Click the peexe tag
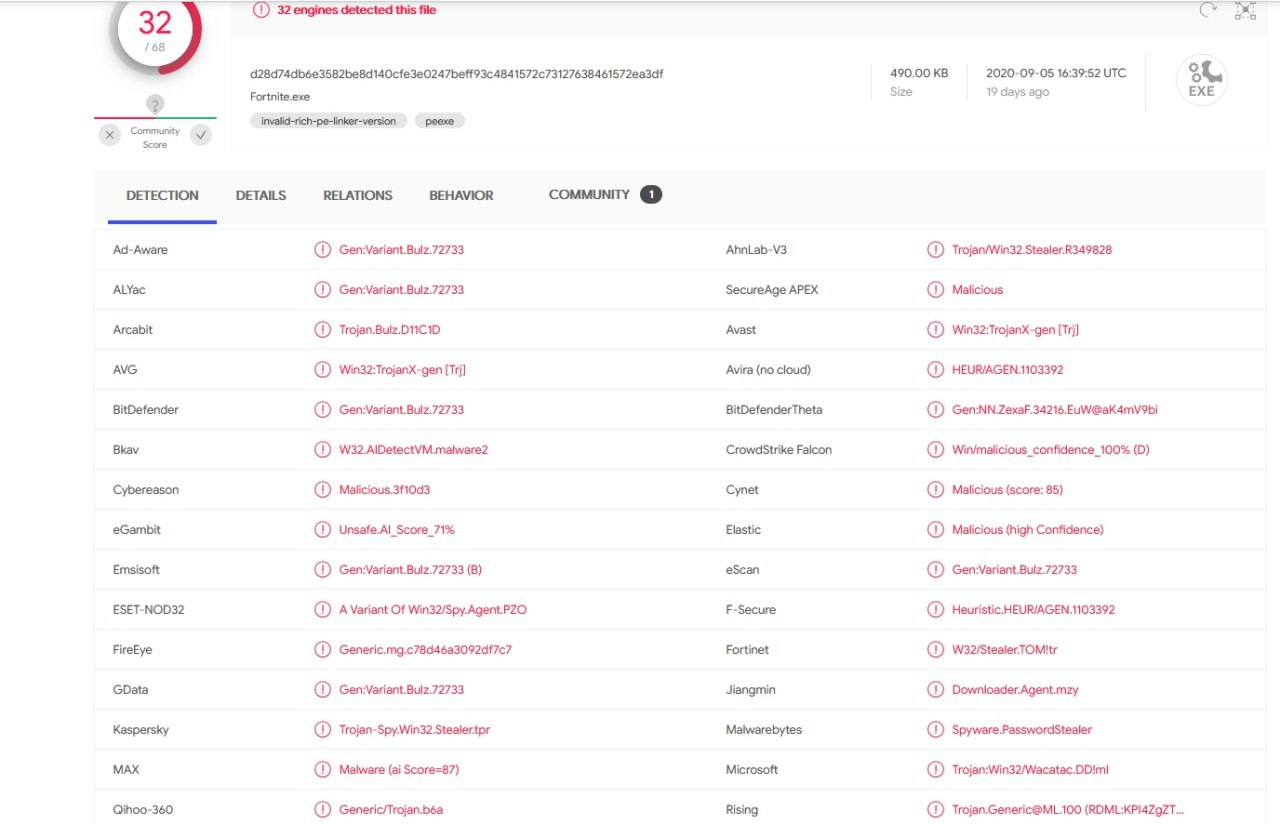The image size is (1280, 824). coord(440,121)
